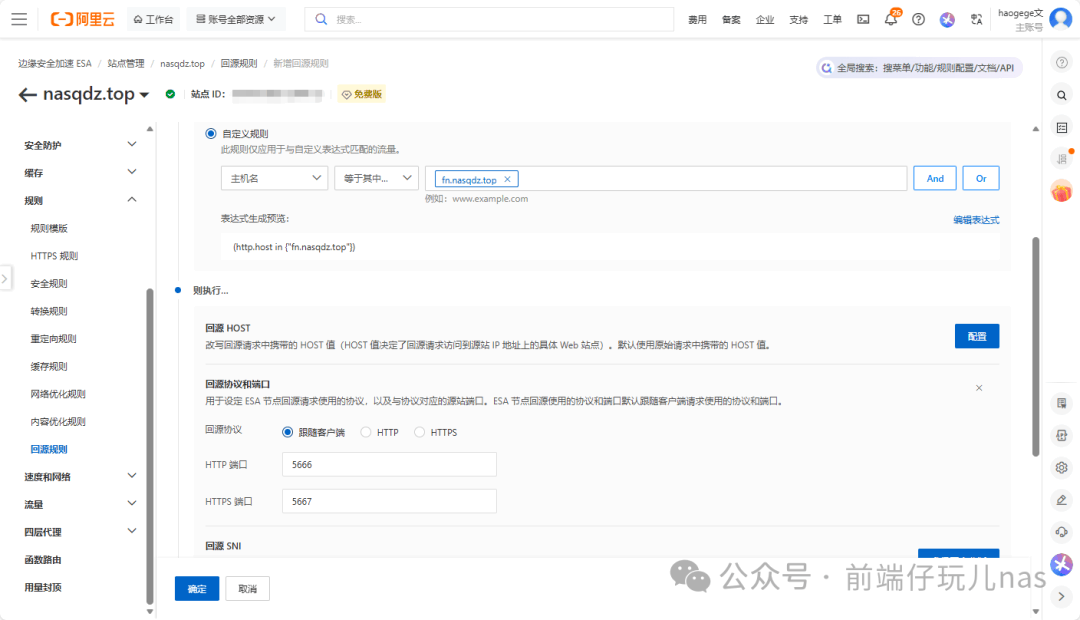Viewport: 1080px width, 620px height.
Task: Open the 等于其中 operator dropdown
Action: coord(376,178)
